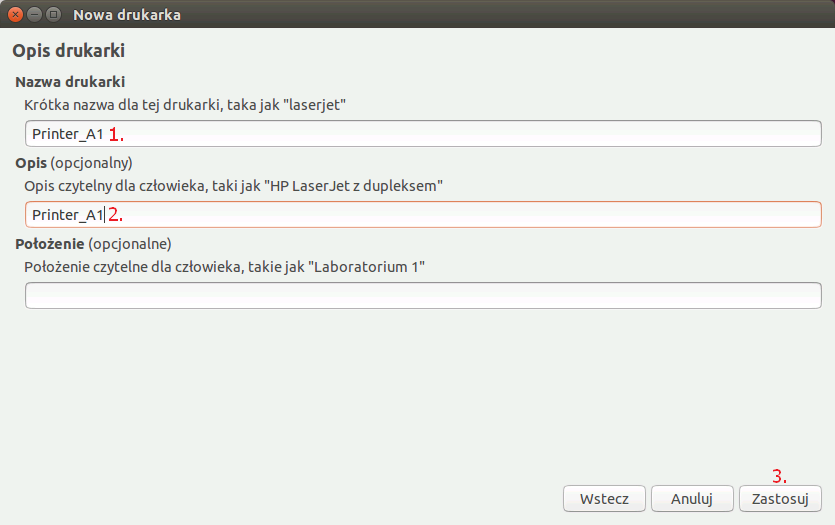This screenshot has height=525, width=835.
Task: Go back with the Wstecz button
Action: pos(604,499)
